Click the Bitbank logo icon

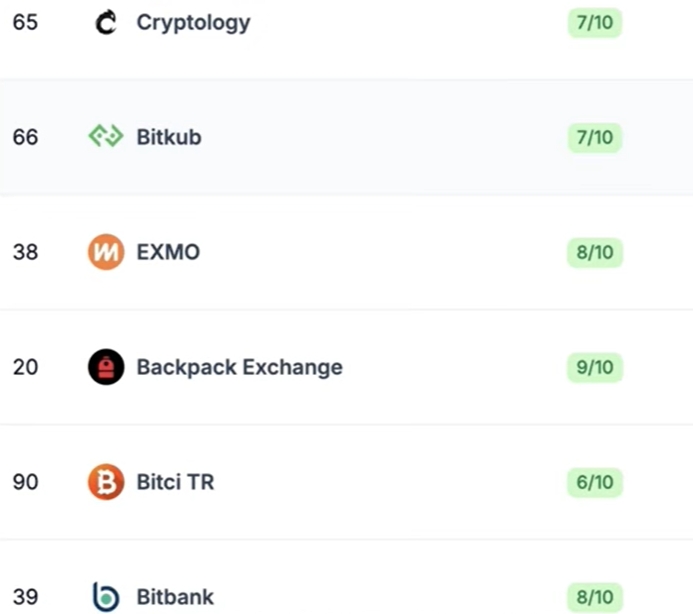(106, 597)
